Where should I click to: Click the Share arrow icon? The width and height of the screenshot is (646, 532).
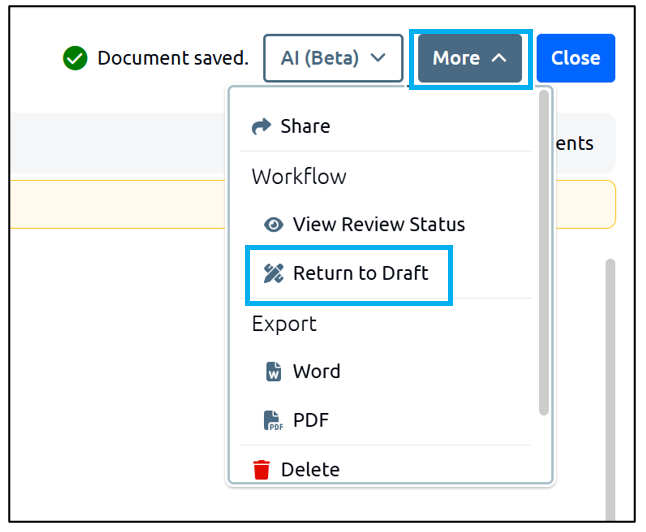click(261, 126)
